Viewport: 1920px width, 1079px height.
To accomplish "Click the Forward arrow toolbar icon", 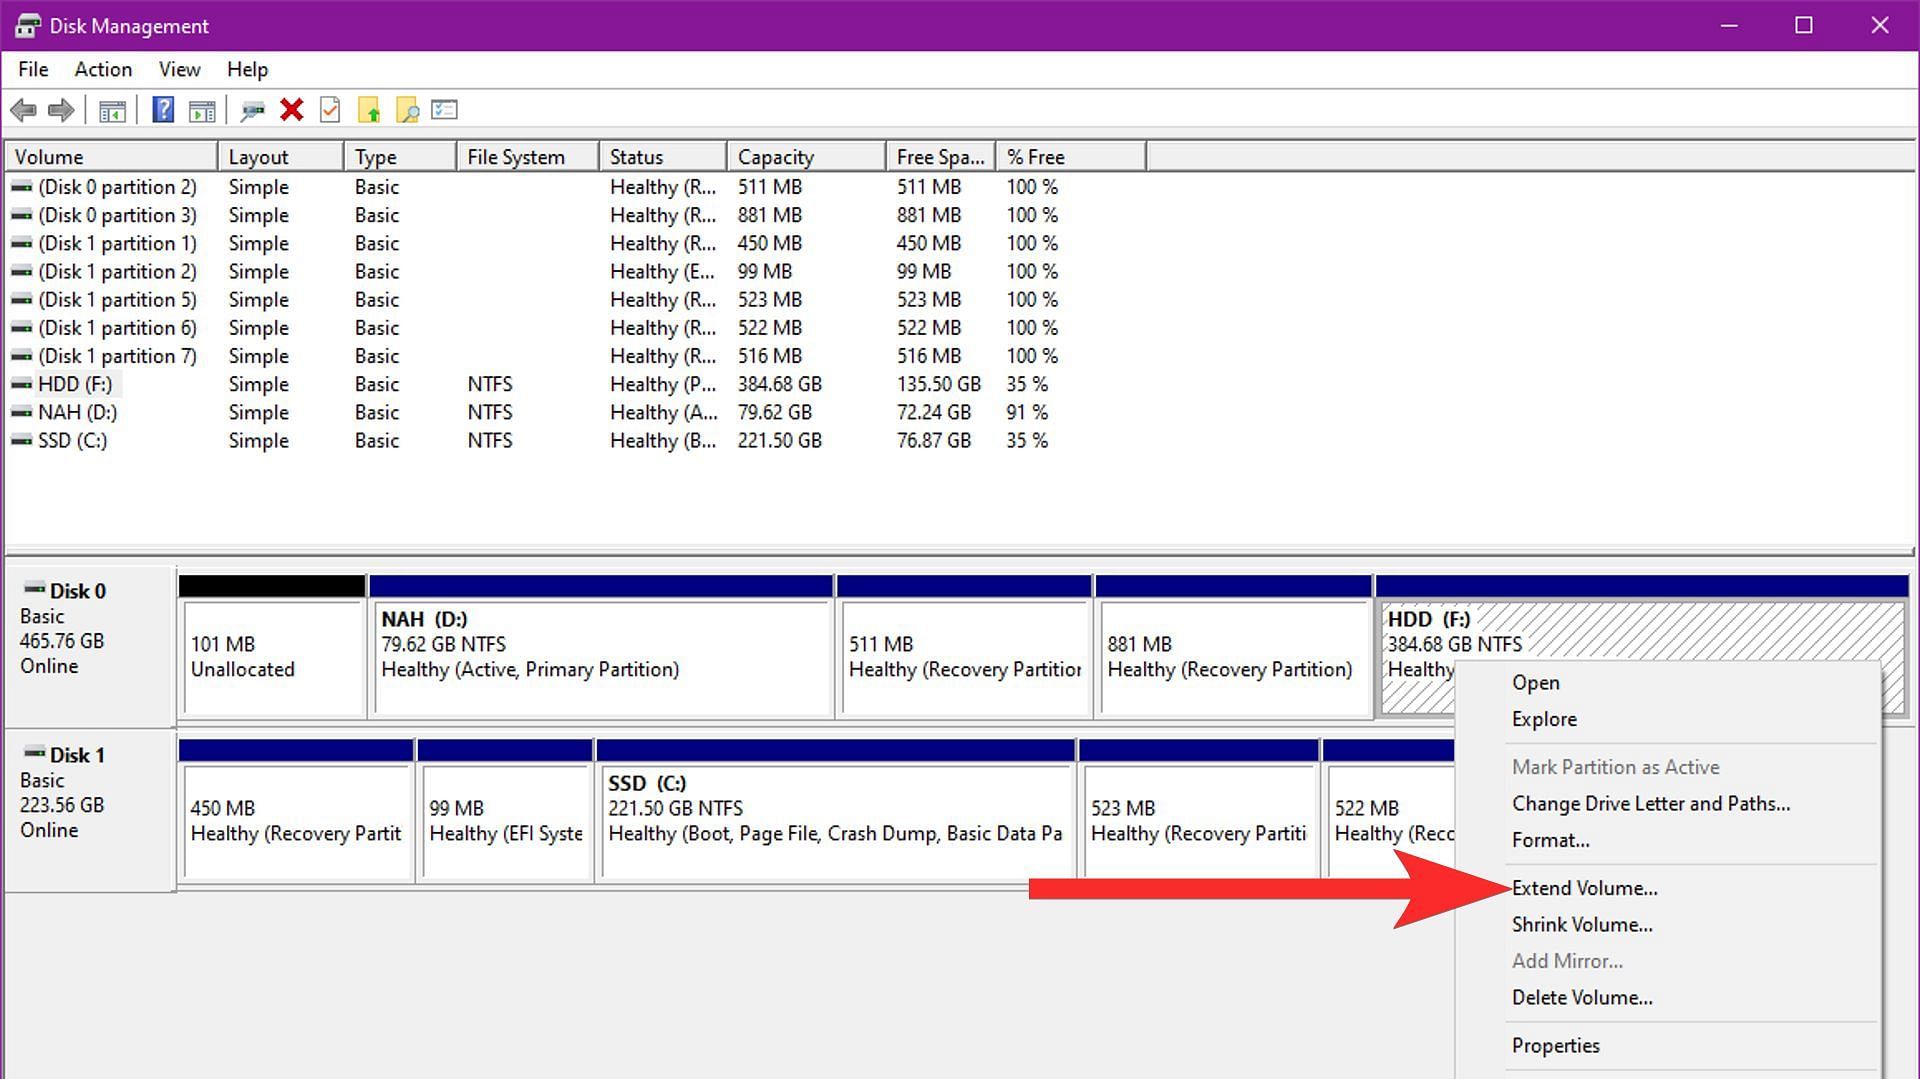I will [x=62, y=110].
